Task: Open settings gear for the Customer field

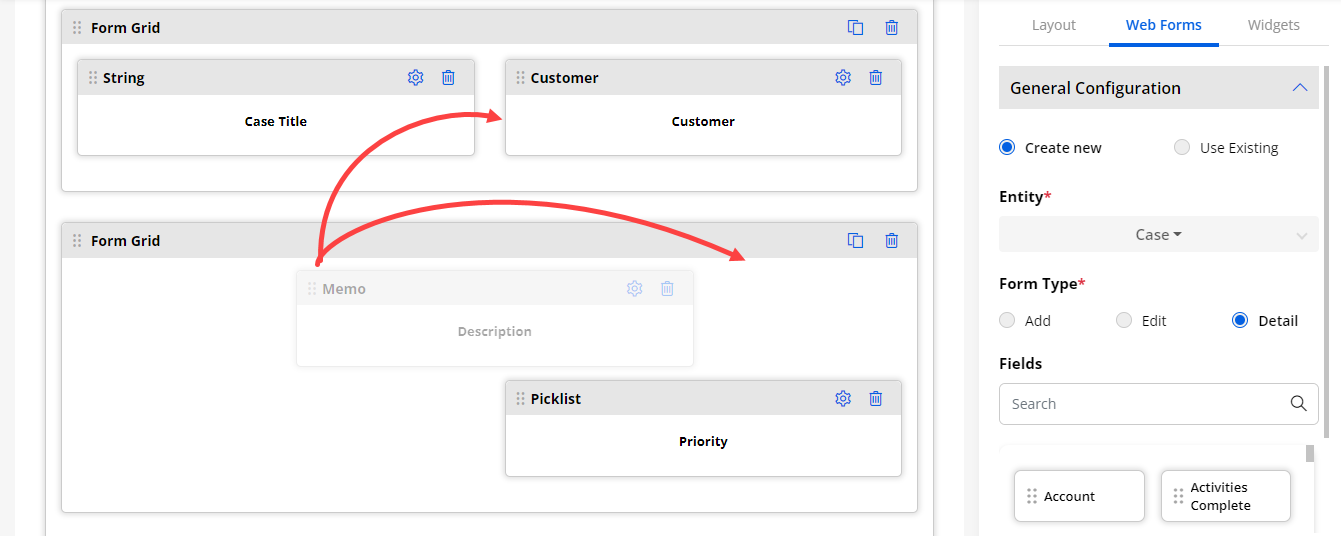Action: tap(843, 78)
